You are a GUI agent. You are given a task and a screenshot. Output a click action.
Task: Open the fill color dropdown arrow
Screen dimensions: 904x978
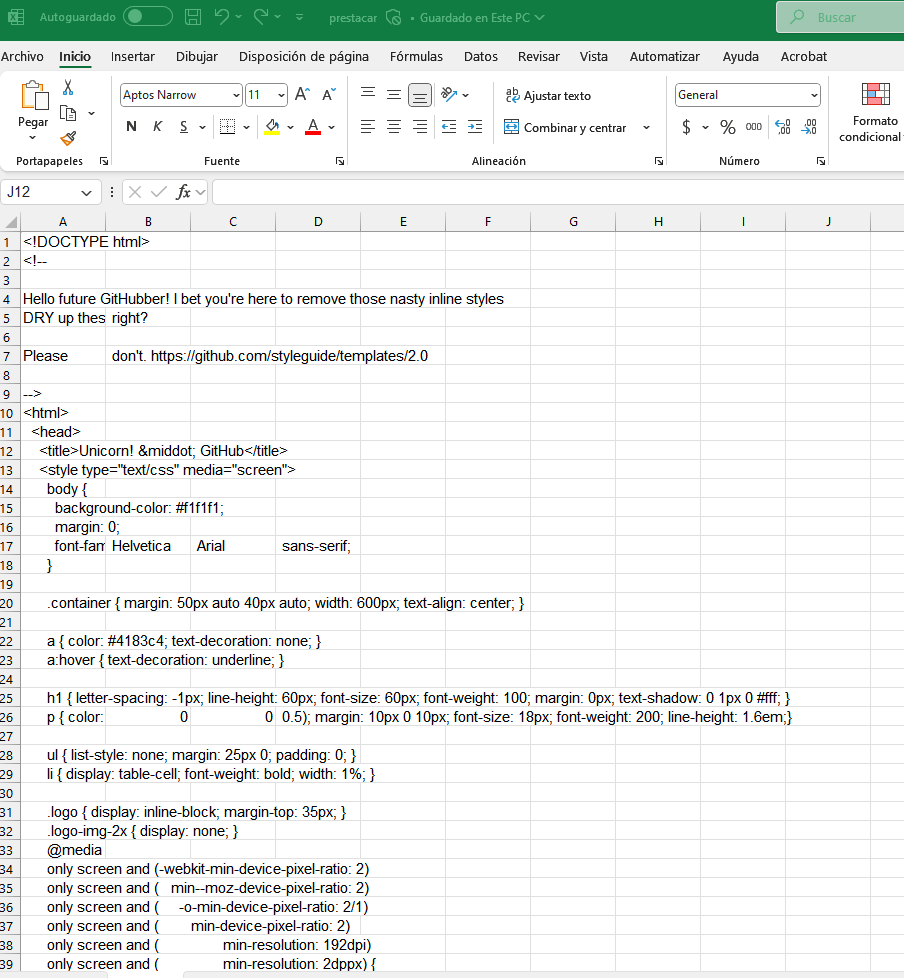pos(291,128)
